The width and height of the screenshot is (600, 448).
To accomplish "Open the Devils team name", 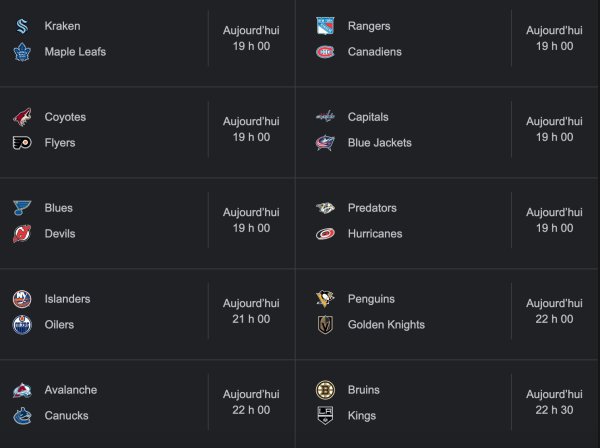I will [x=59, y=234].
